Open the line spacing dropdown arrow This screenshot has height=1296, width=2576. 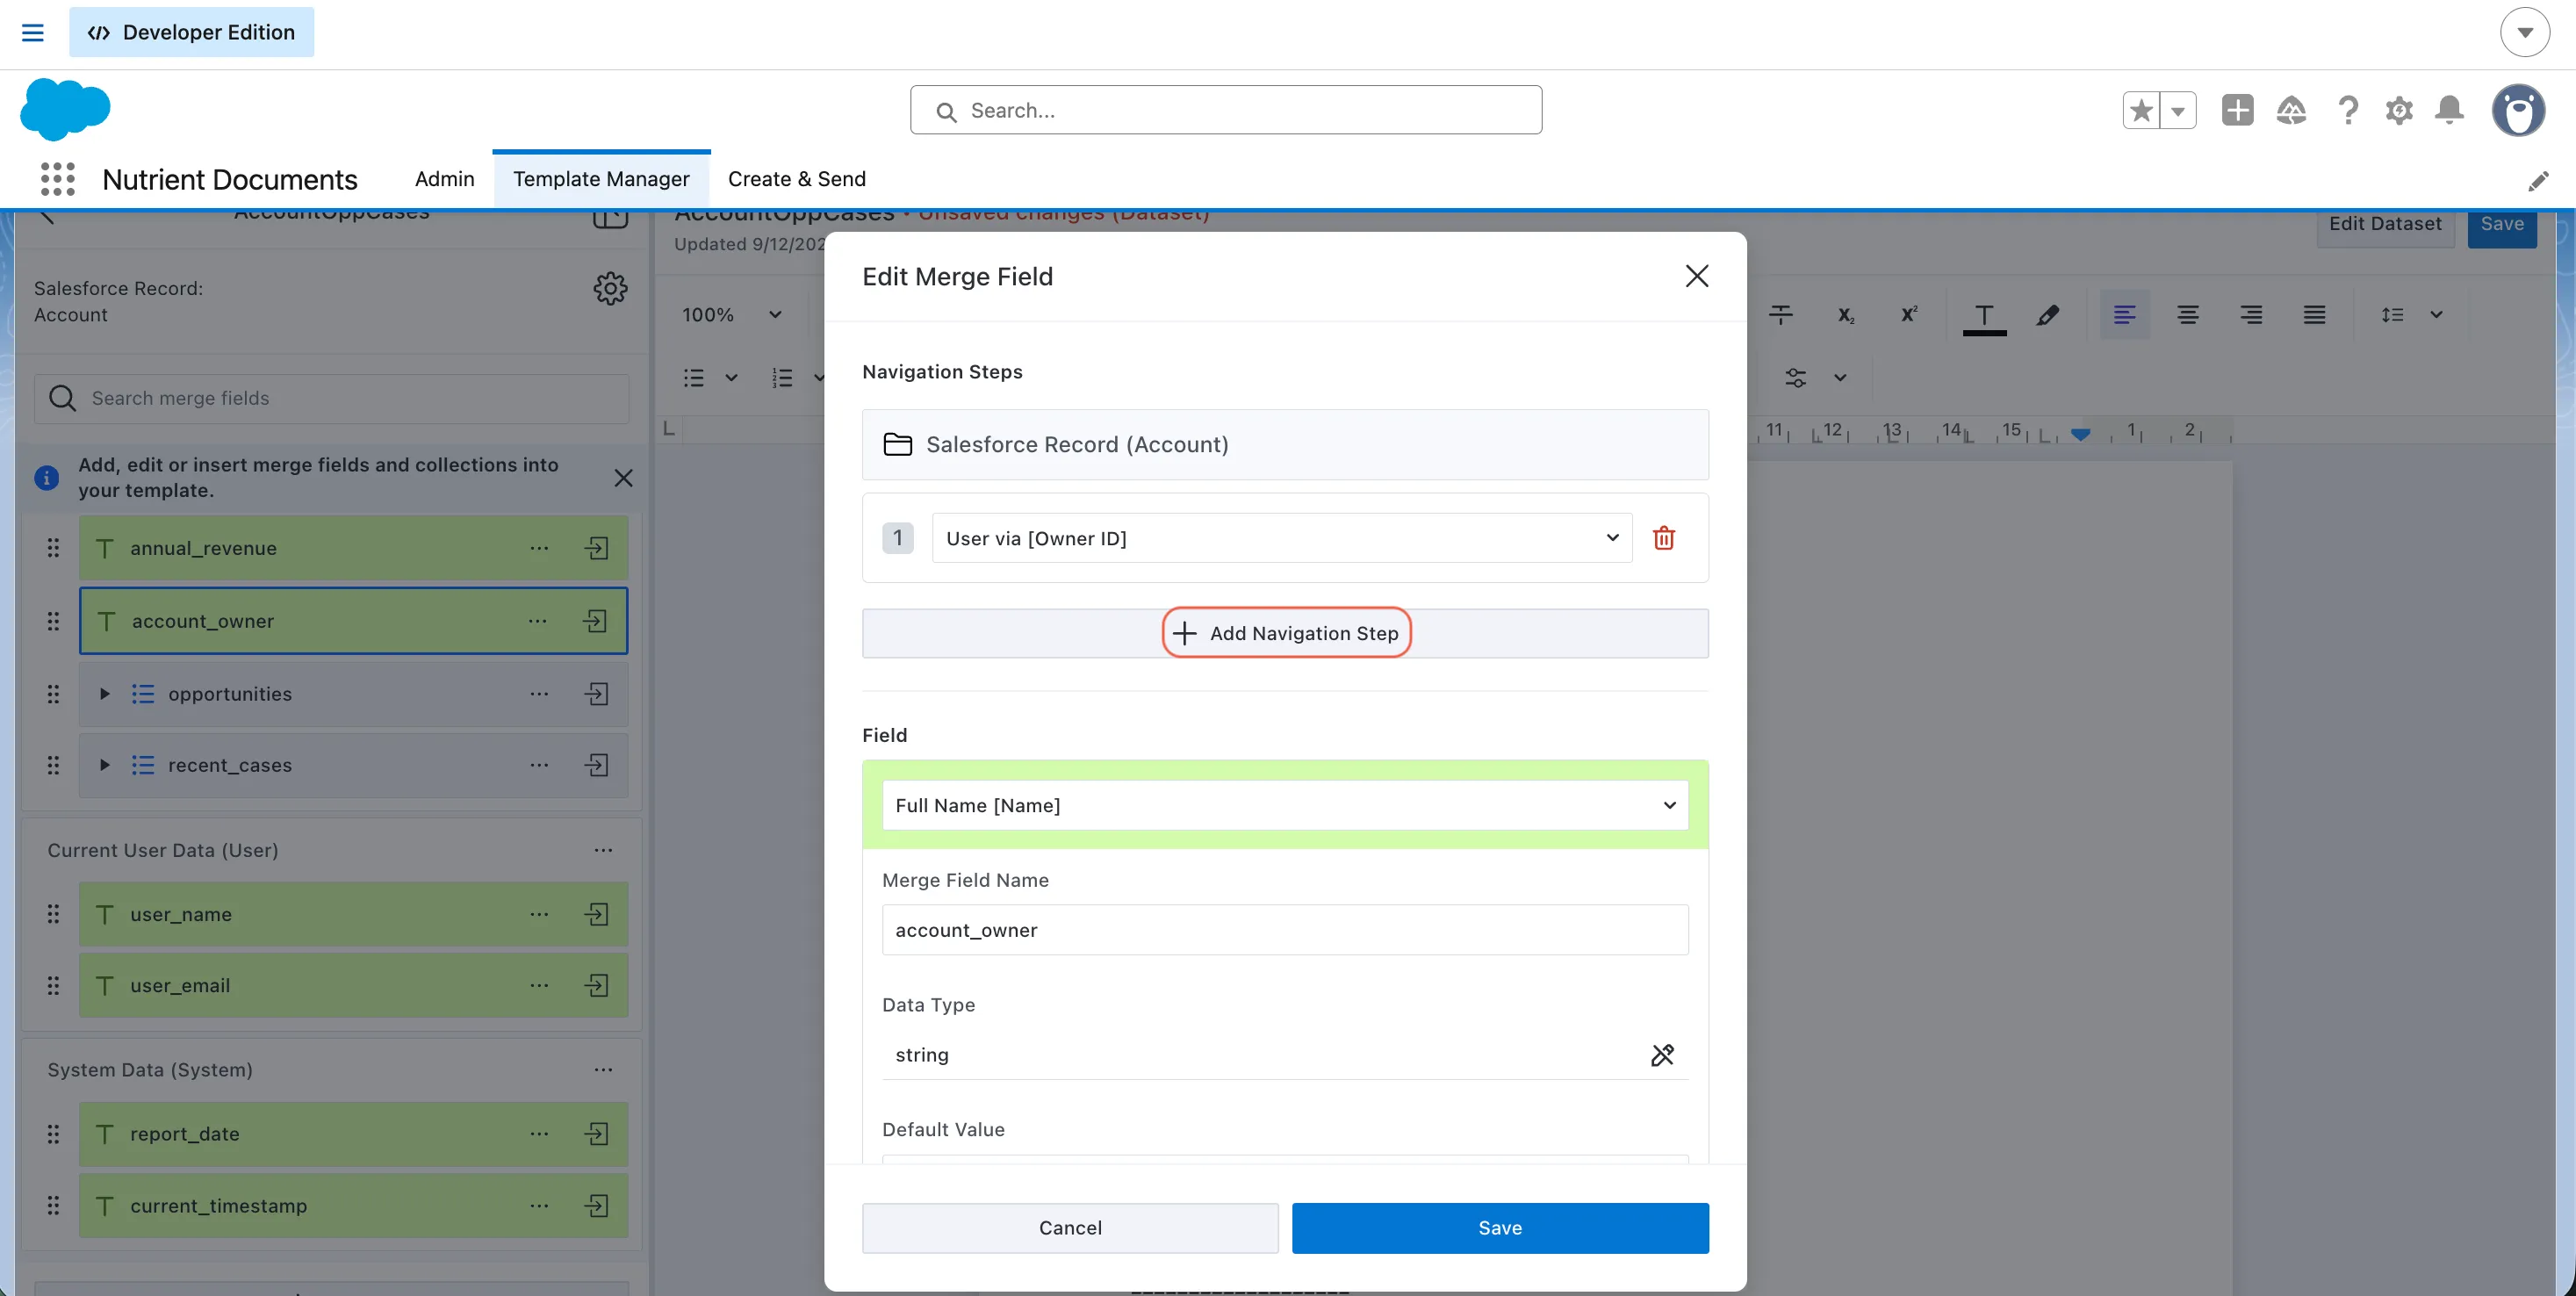coord(2436,315)
